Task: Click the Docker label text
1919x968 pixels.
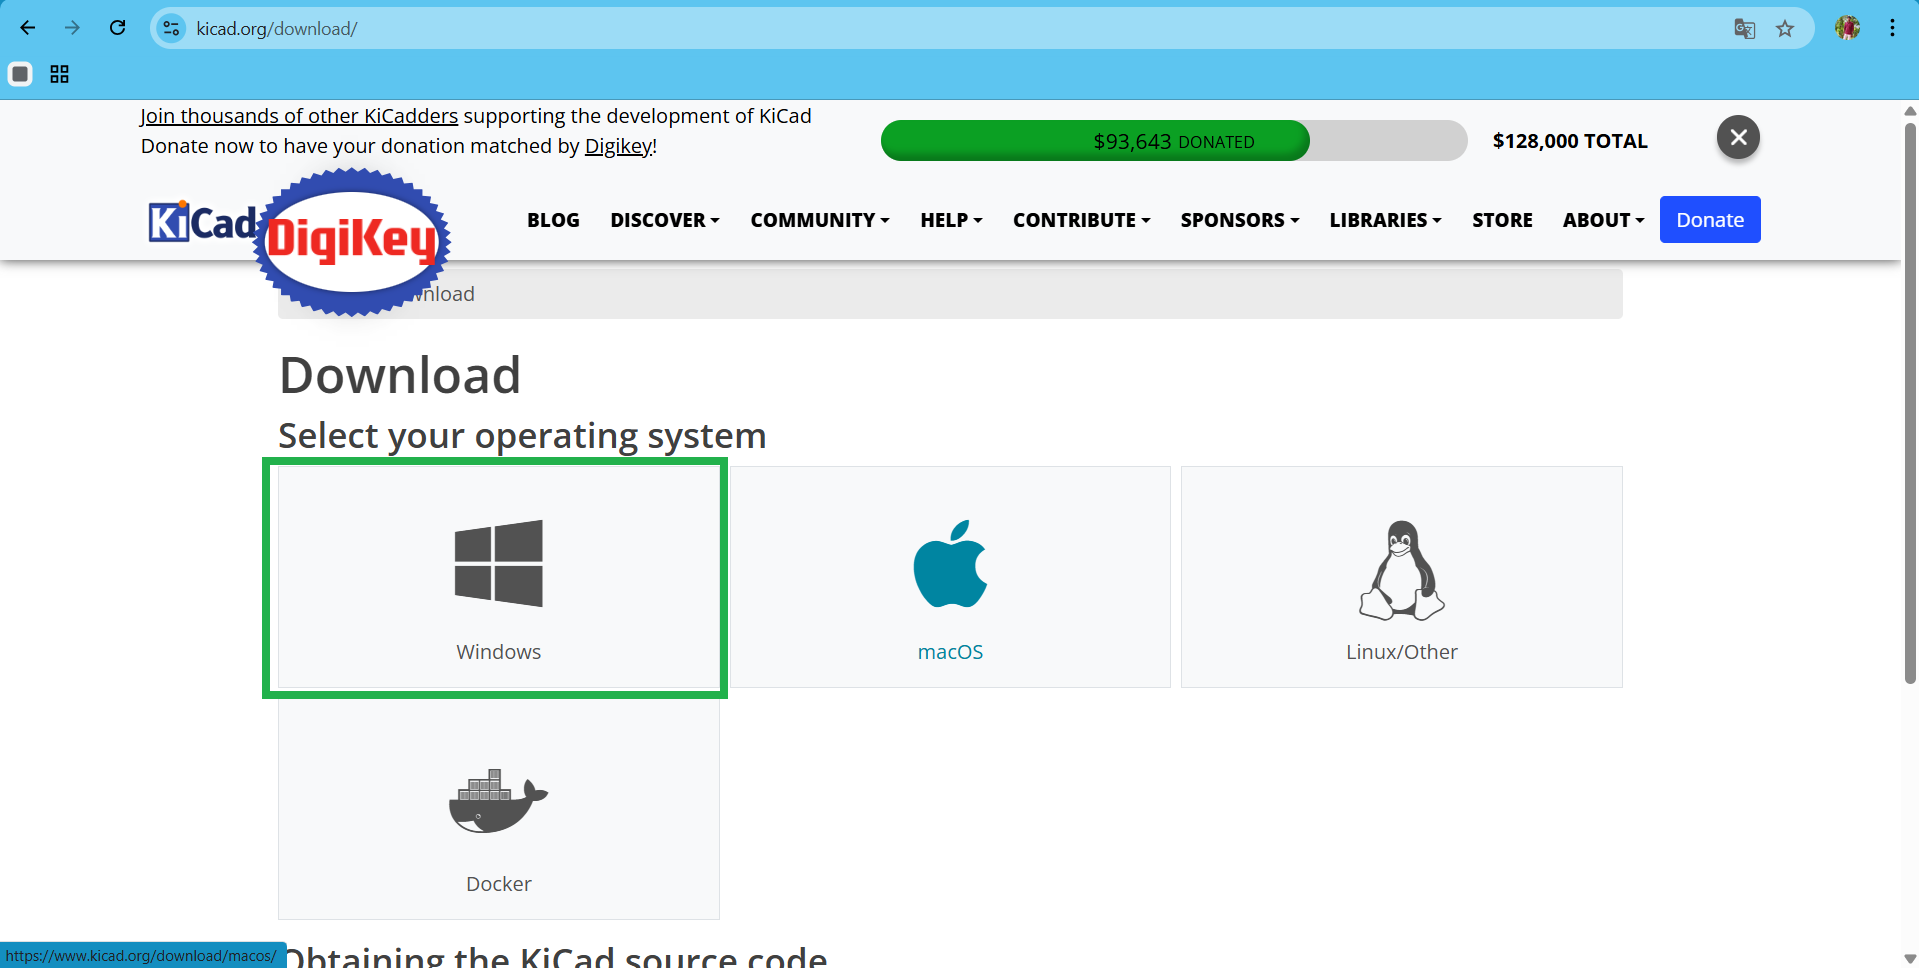Action: pyautogui.click(x=498, y=884)
